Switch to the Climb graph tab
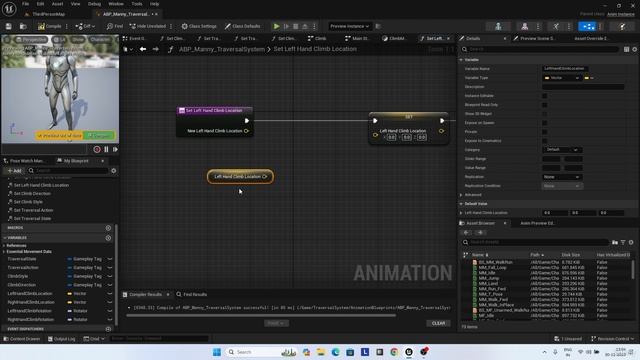The width and height of the screenshot is (640, 360). point(317,38)
